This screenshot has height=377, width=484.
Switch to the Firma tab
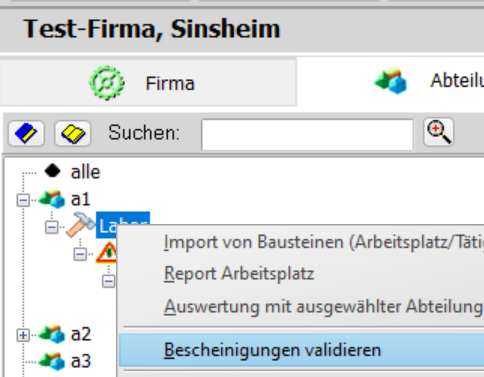point(148,82)
